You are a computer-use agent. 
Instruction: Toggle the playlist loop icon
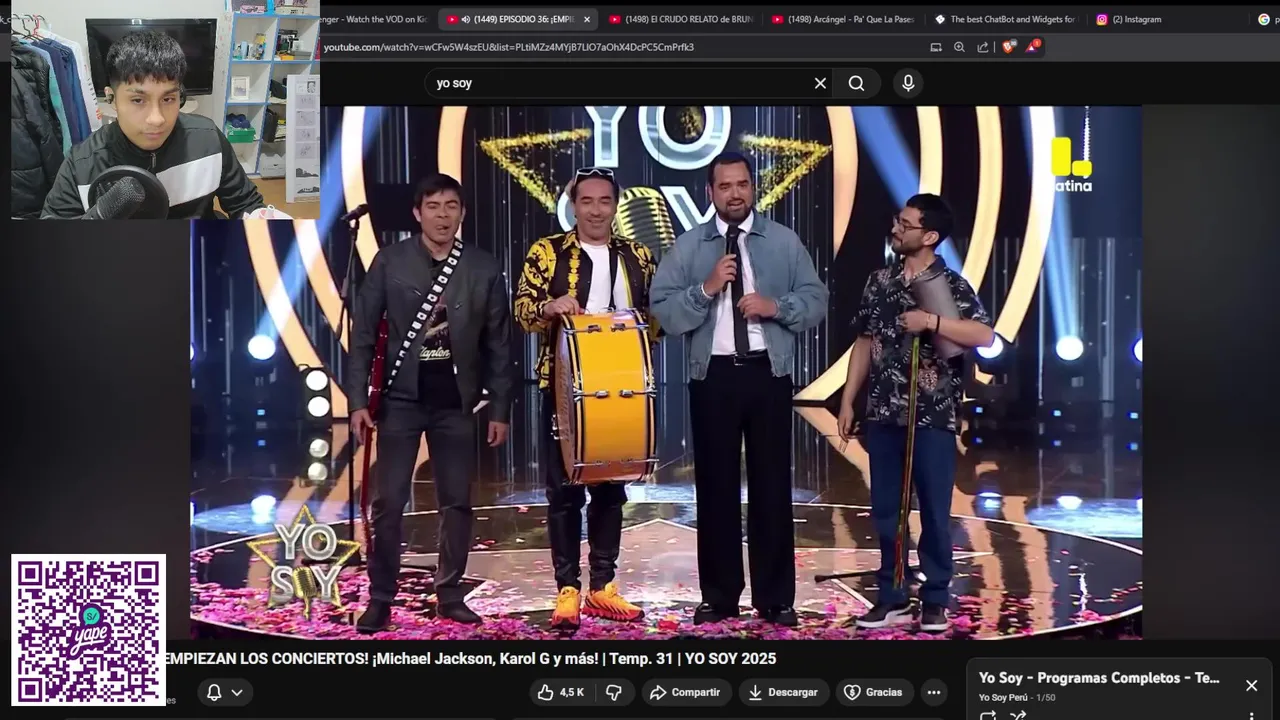click(988, 715)
